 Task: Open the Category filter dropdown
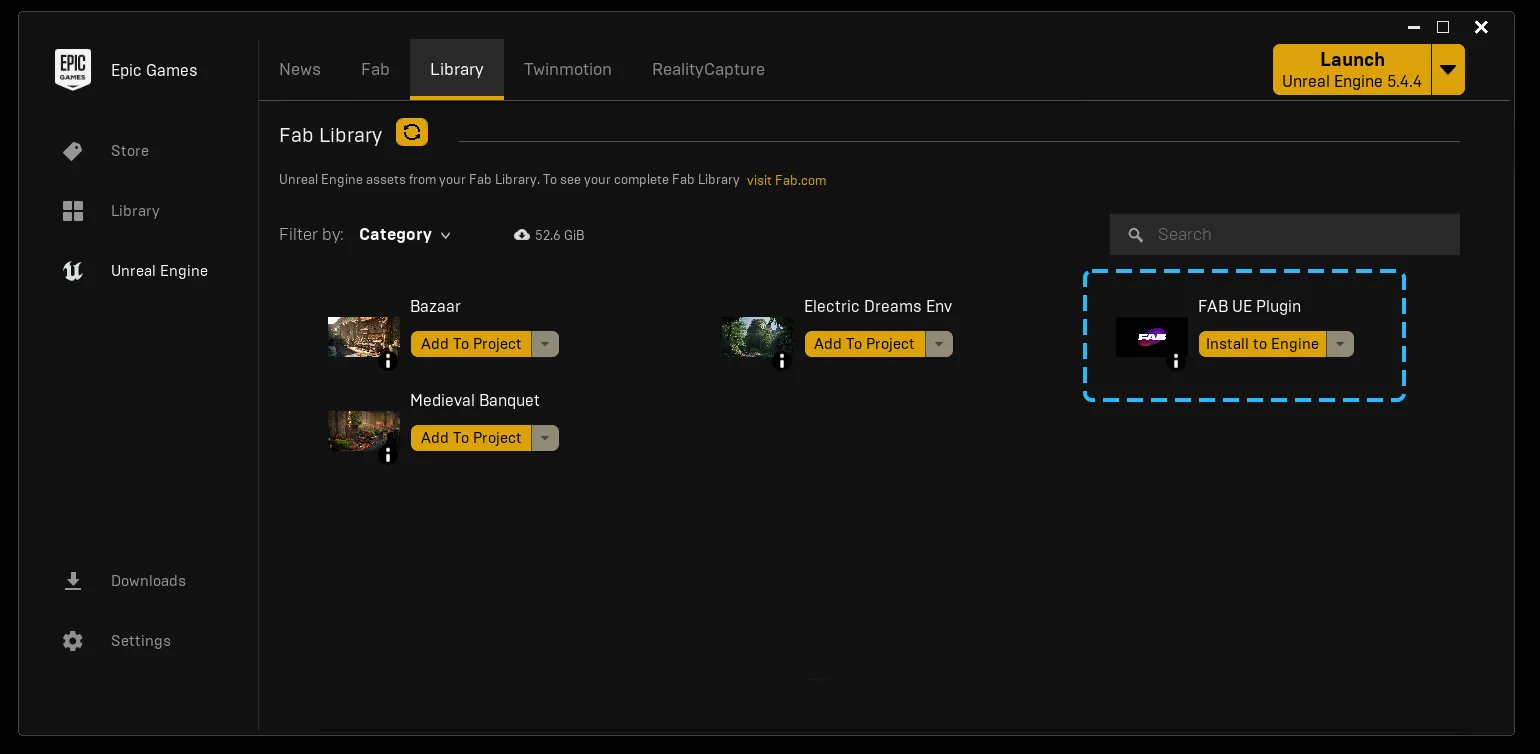(x=404, y=234)
